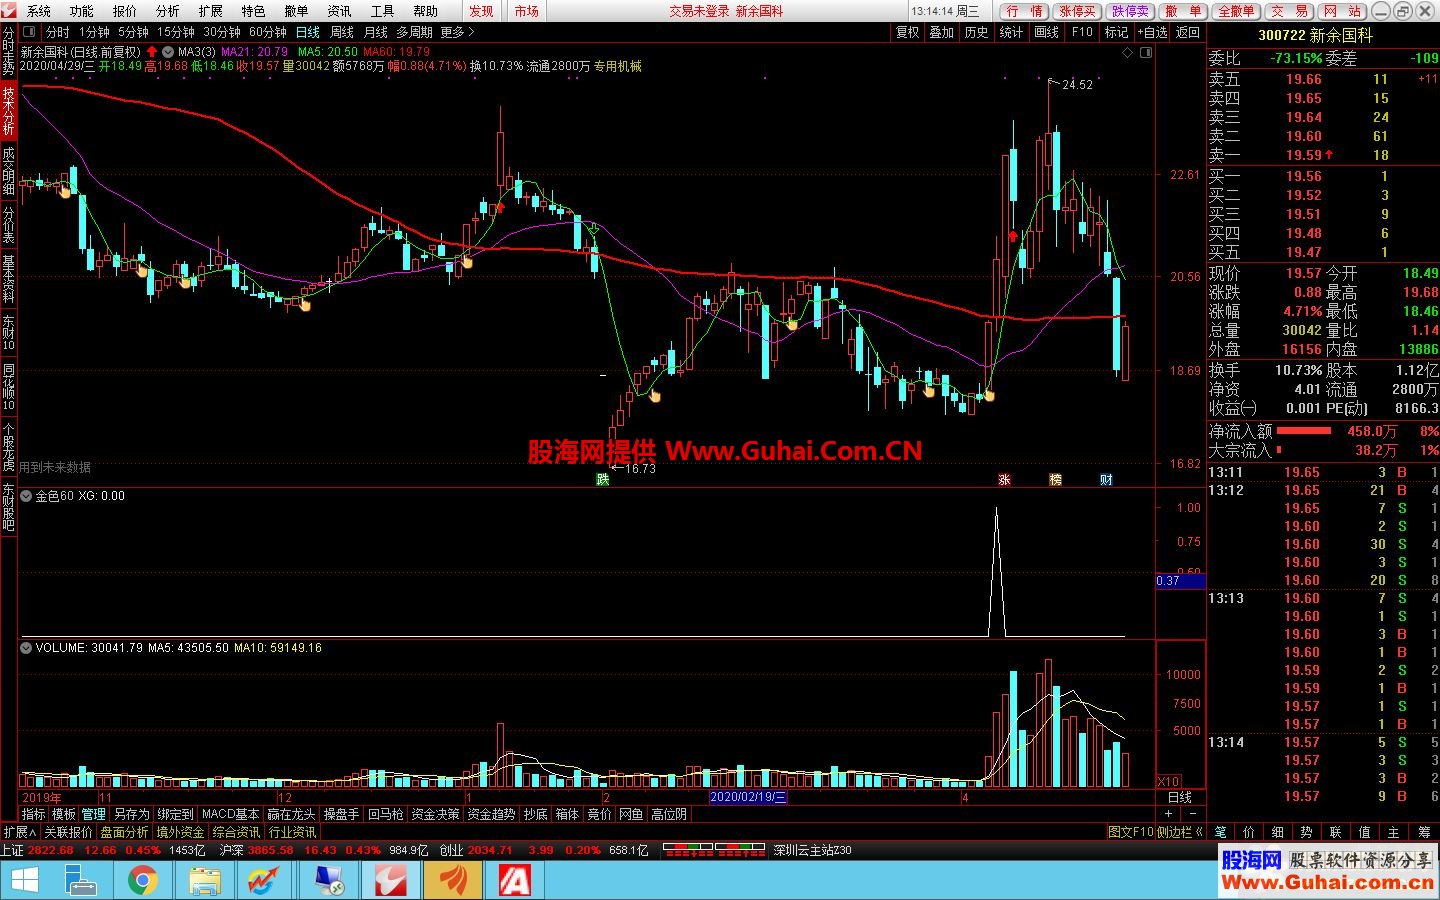Open the red checkmark trading app on taskbar
This screenshot has height=900, width=1440.
click(390, 881)
